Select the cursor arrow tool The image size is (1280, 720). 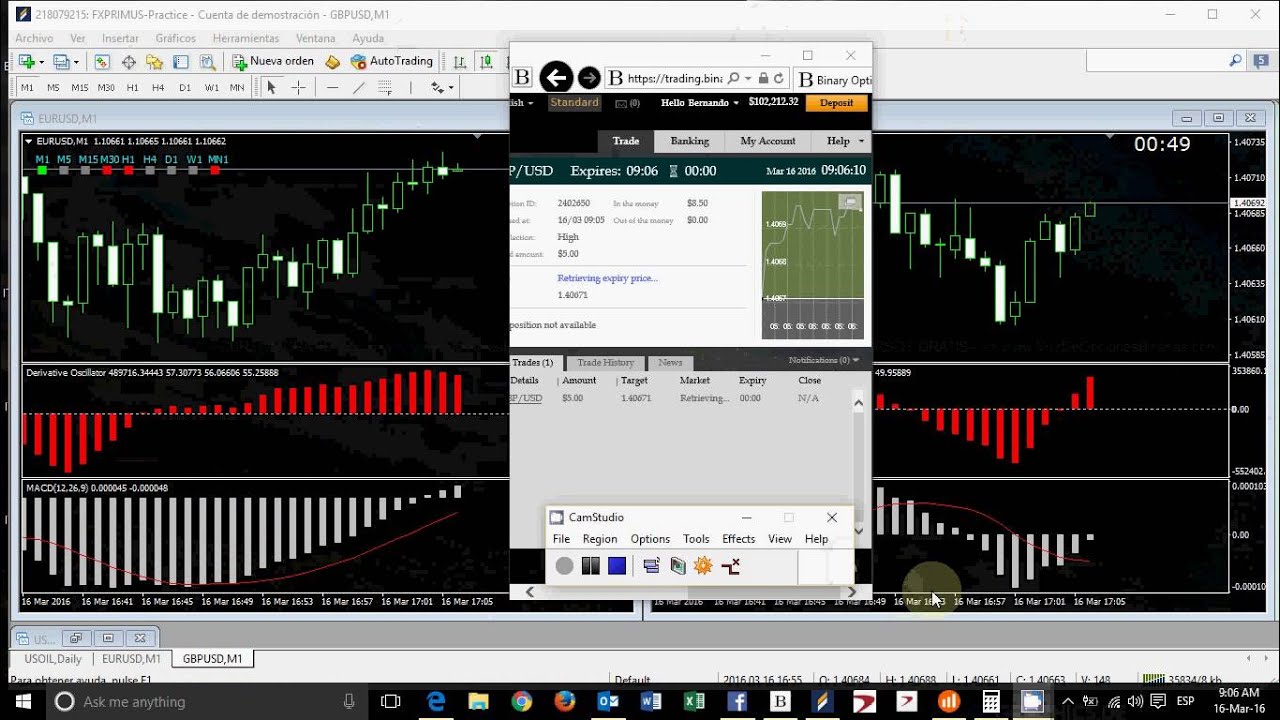click(x=271, y=87)
